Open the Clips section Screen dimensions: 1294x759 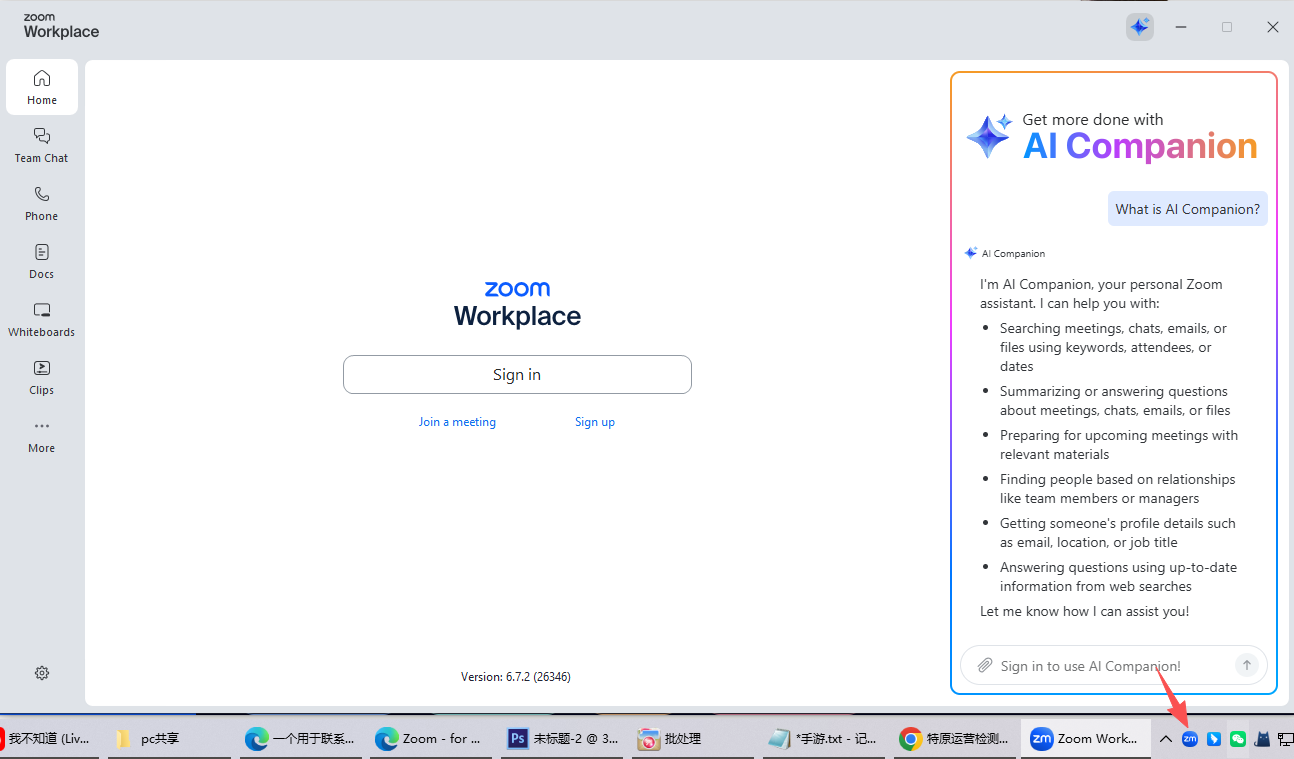coord(42,377)
